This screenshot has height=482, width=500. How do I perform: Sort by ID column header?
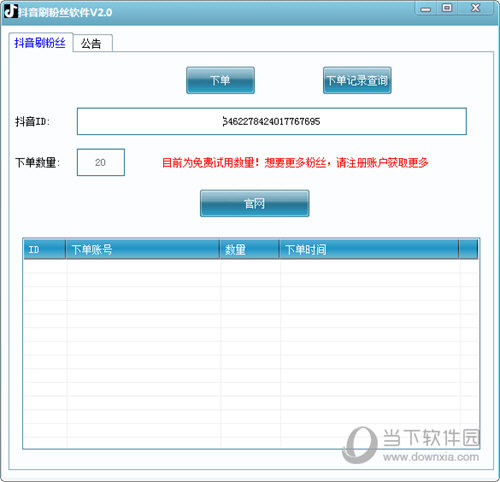(x=44, y=249)
